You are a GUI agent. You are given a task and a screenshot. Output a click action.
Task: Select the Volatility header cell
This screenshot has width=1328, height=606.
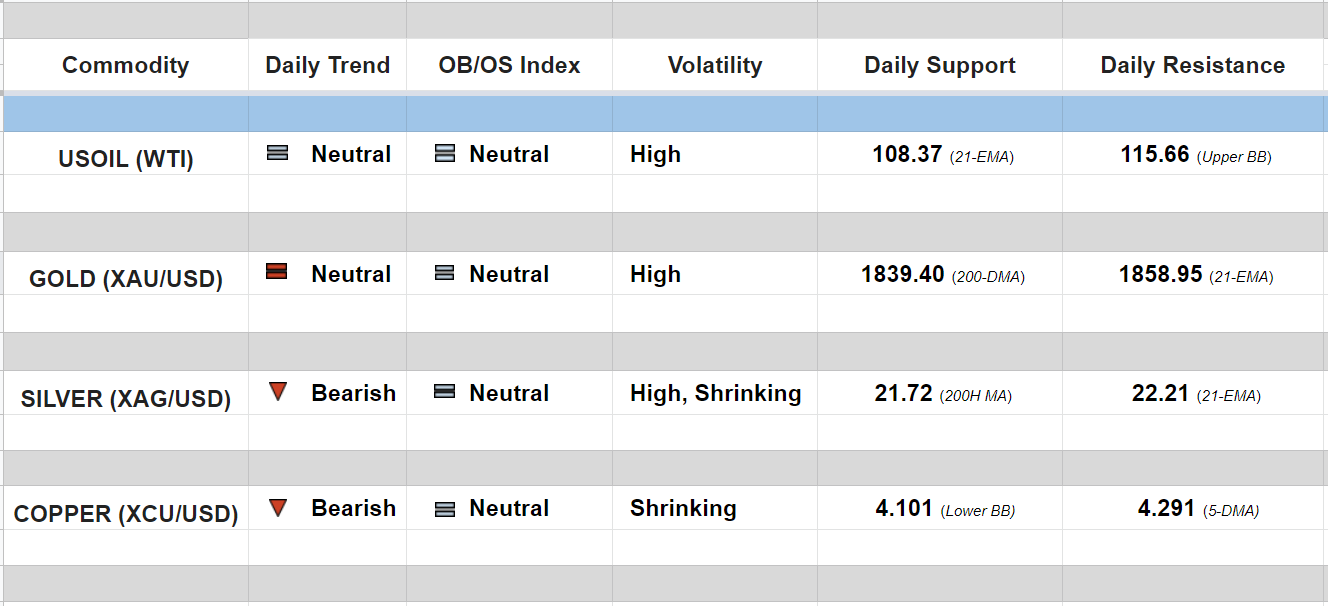pos(714,66)
